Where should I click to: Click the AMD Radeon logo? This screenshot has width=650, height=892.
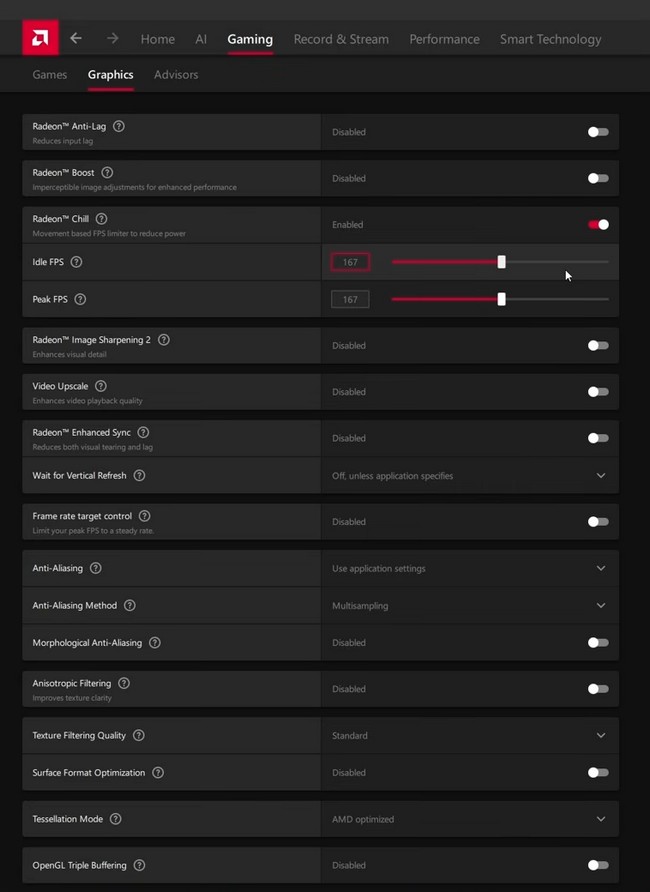39,38
